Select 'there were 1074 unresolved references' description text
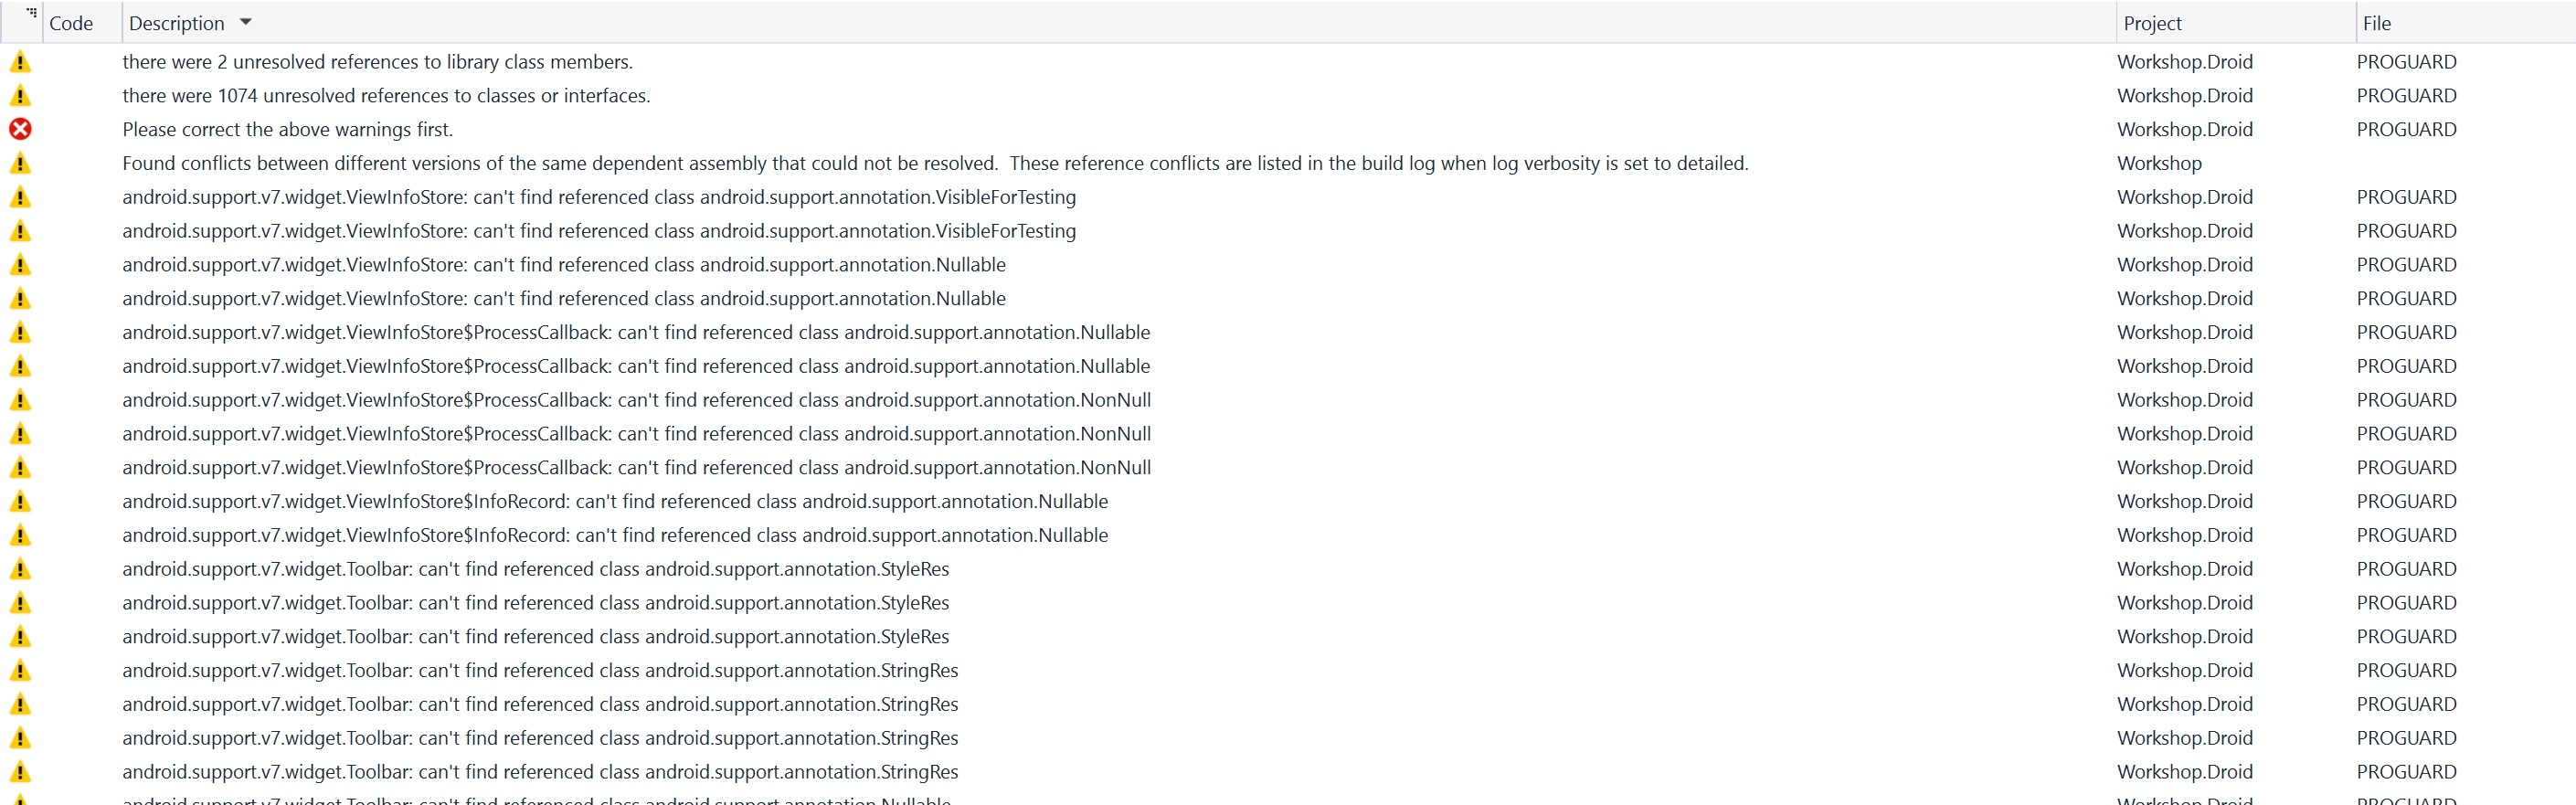 click(386, 96)
